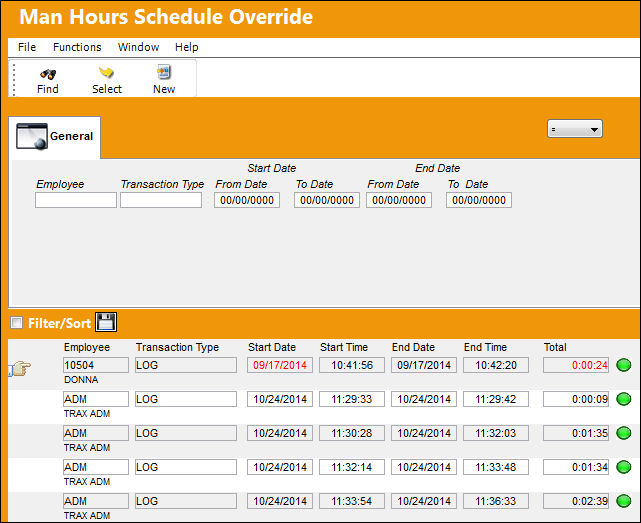Toggle the Filter/Sort checkbox
Screen dimensions: 641x523
coord(16,323)
